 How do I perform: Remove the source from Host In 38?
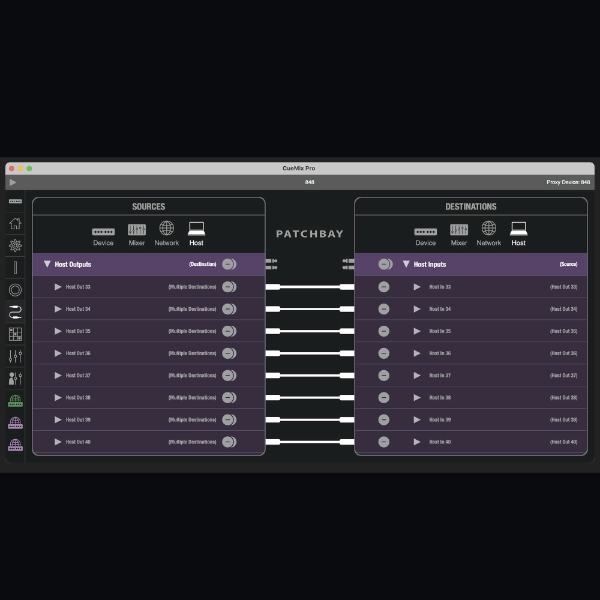click(x=384, y=398)
